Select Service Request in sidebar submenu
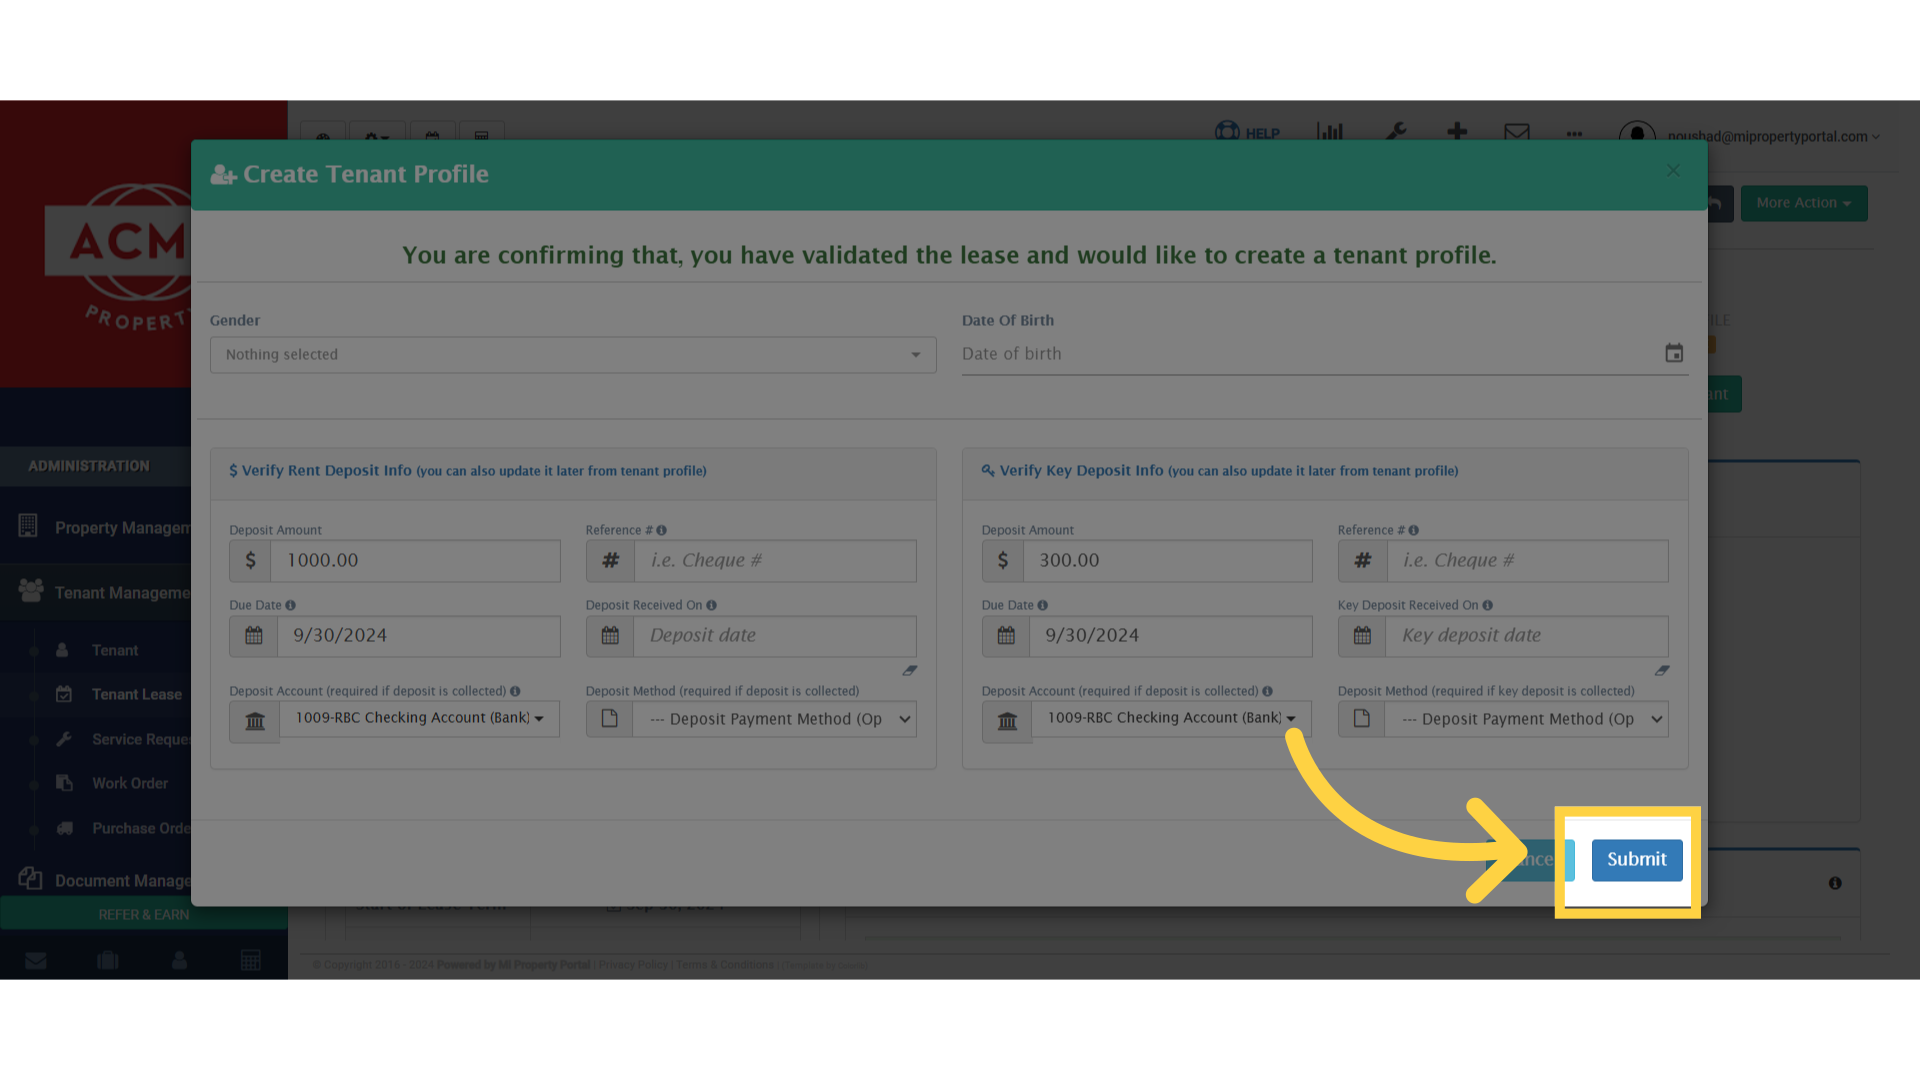Image resolution: width=1920 pixels, height=1080 pixels. 140,740
